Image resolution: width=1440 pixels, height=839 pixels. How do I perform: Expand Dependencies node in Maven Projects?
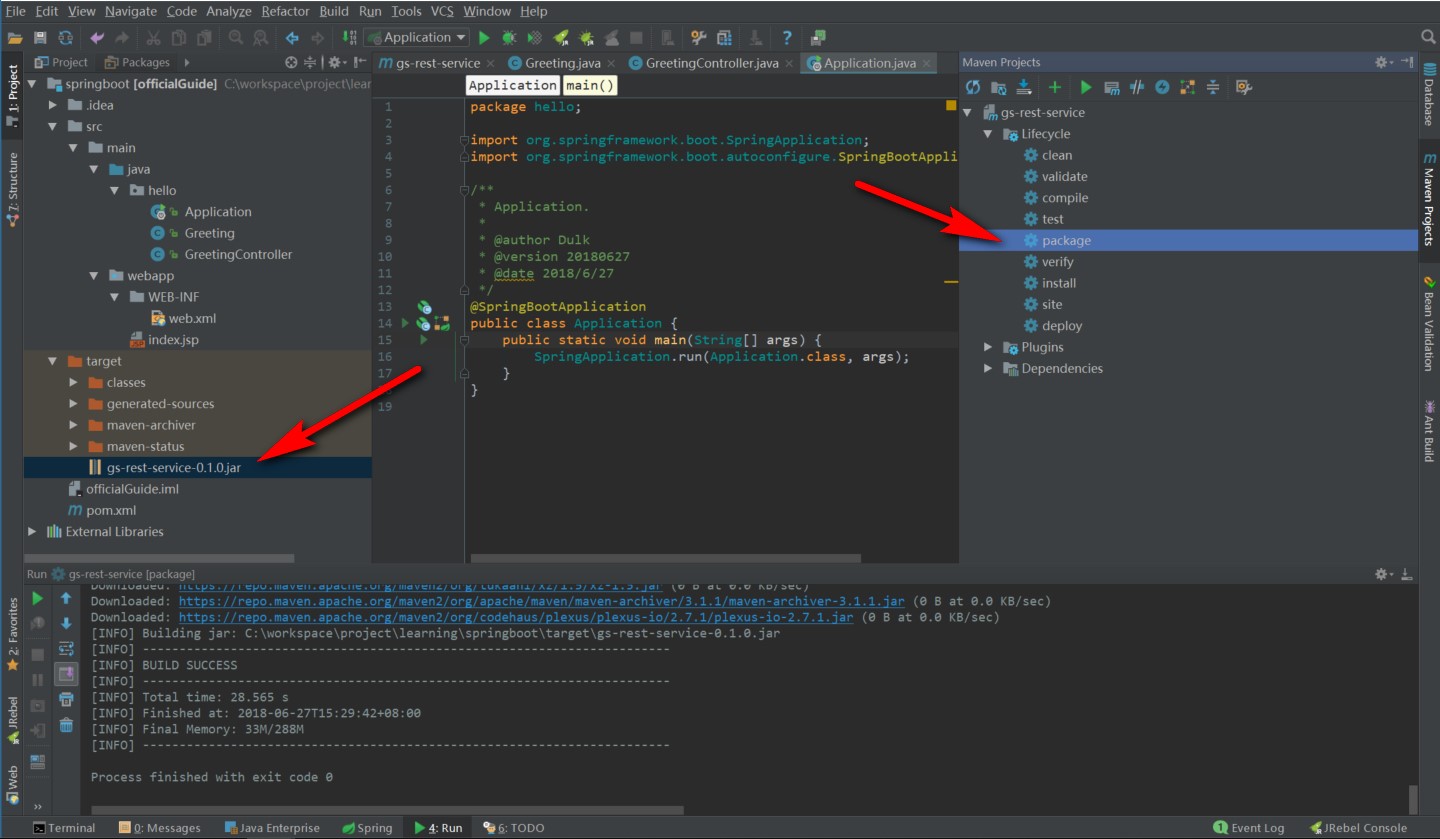click(x=988, y=368)
